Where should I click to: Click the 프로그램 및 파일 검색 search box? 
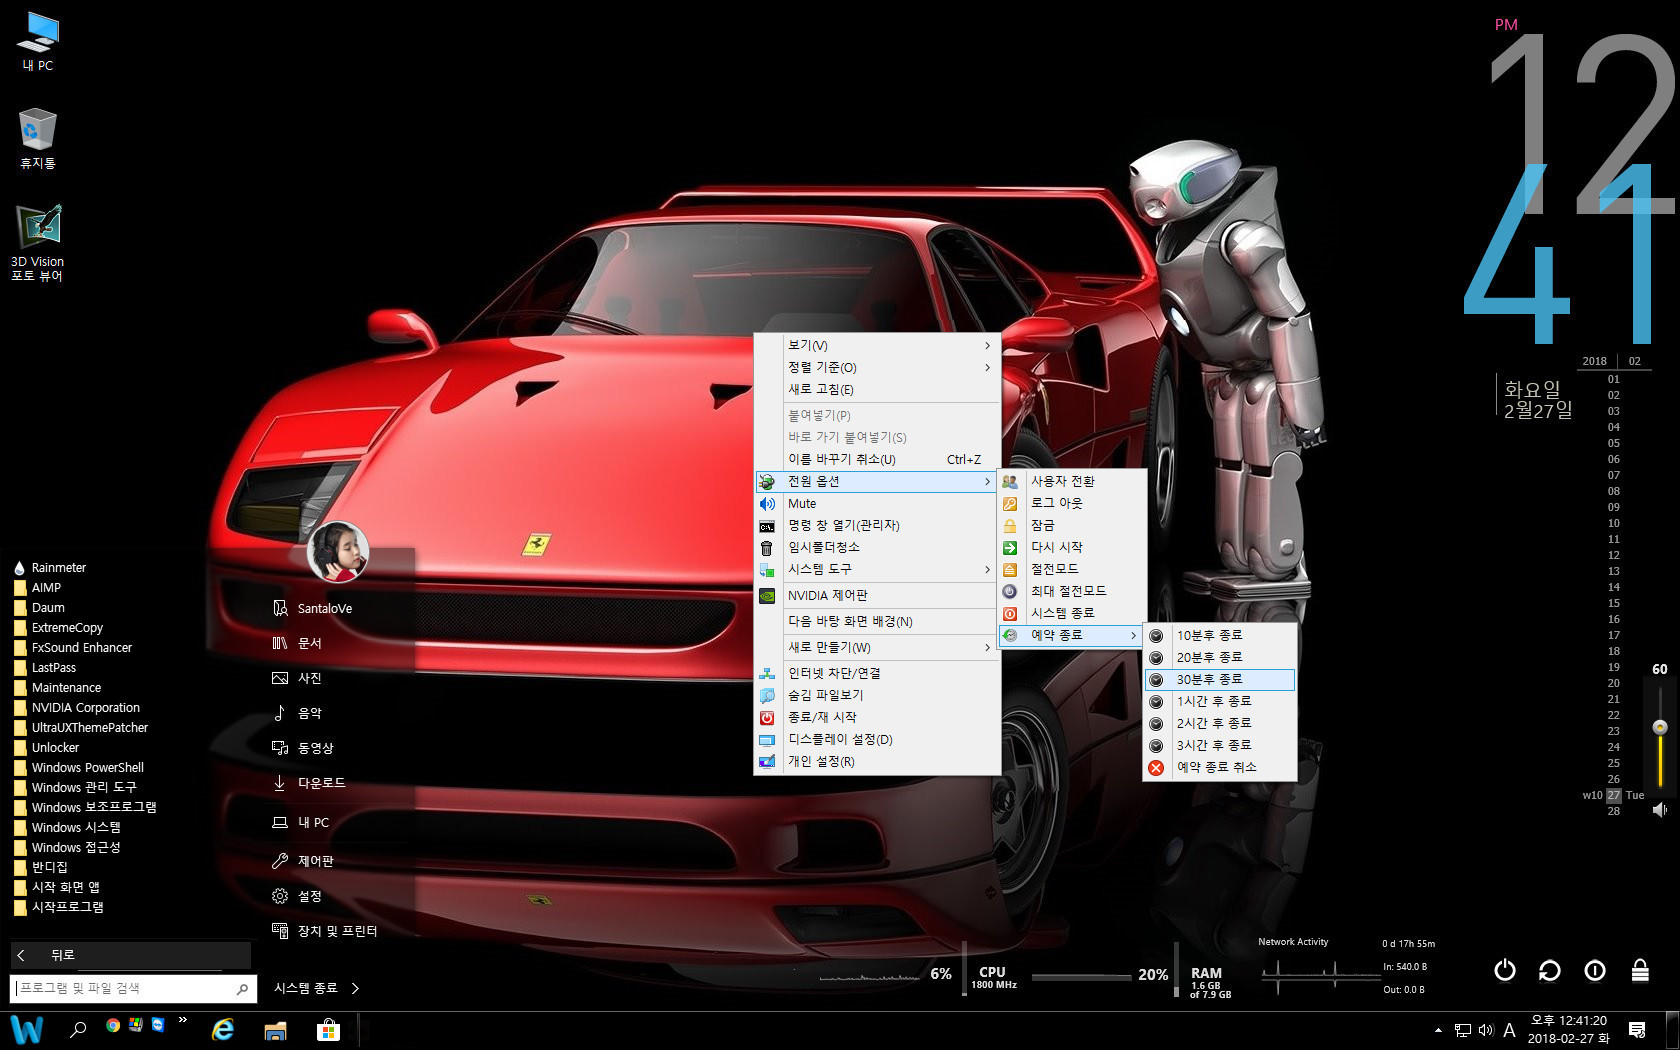pyautogui.click(x=133, y=988)
